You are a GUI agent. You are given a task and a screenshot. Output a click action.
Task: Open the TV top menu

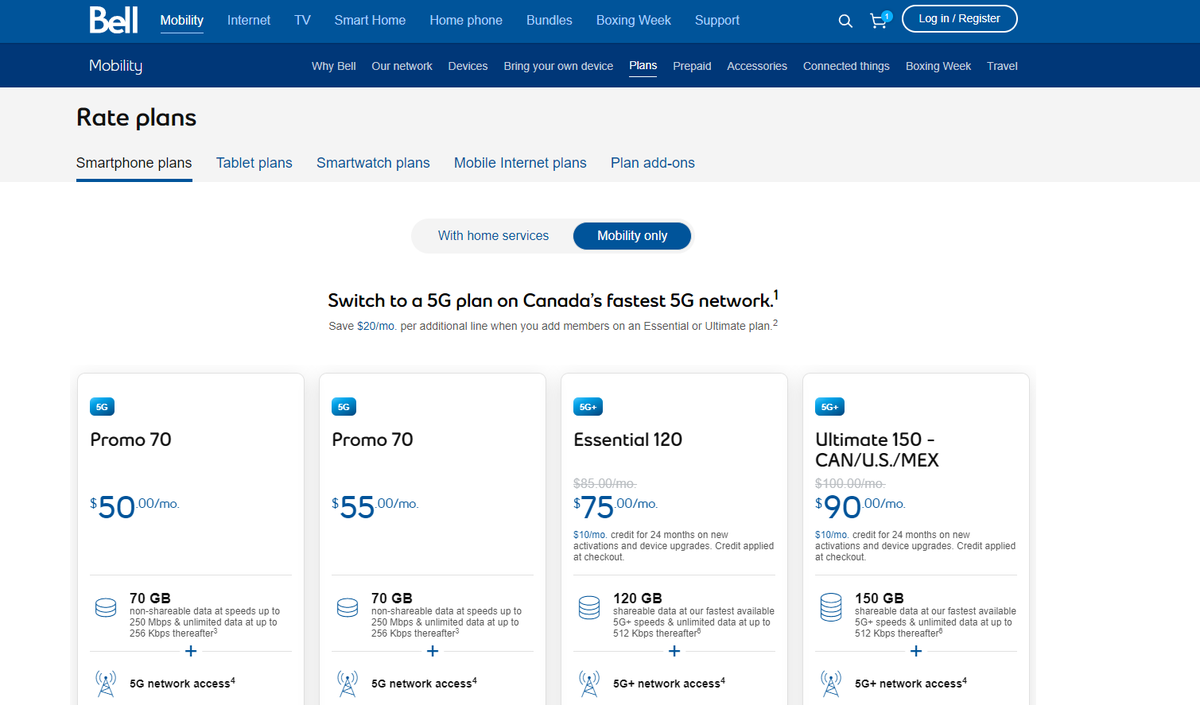pyautogui.click(x=303, y=20)
